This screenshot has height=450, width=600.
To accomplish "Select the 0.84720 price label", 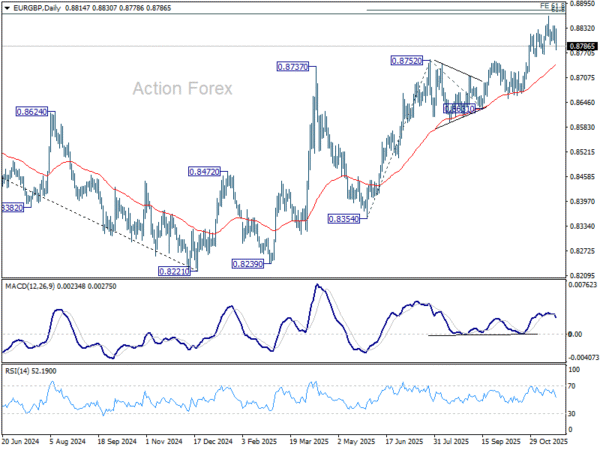I will click(204, 172).
